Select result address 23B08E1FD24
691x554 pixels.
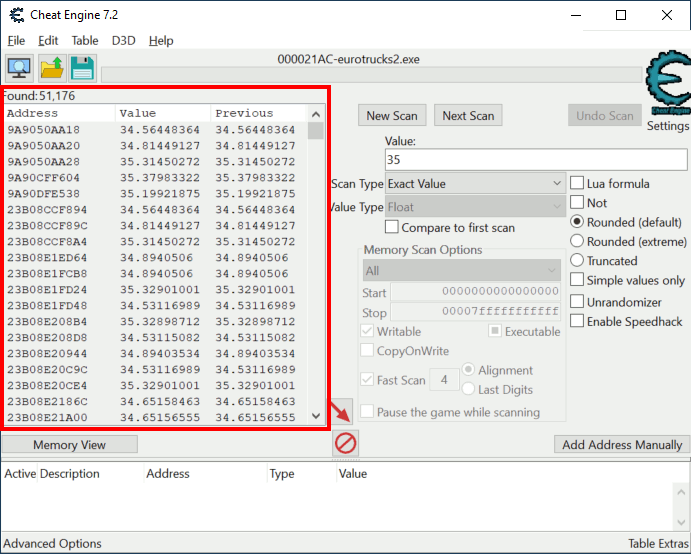pyautogui.click(x=47, y=290)
